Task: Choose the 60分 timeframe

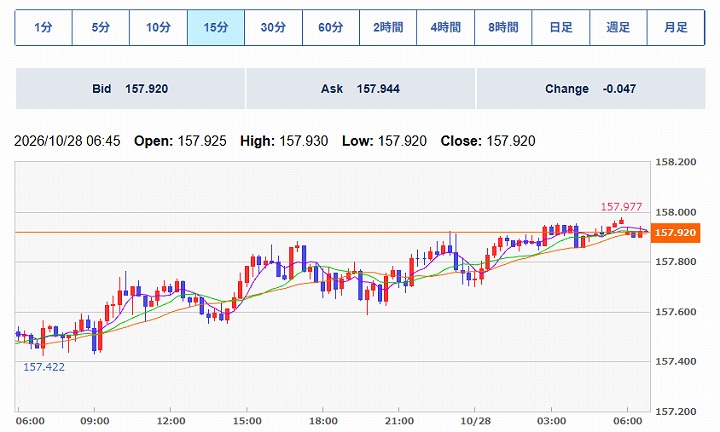Action: pyautogui.click(x=331, y=28)
